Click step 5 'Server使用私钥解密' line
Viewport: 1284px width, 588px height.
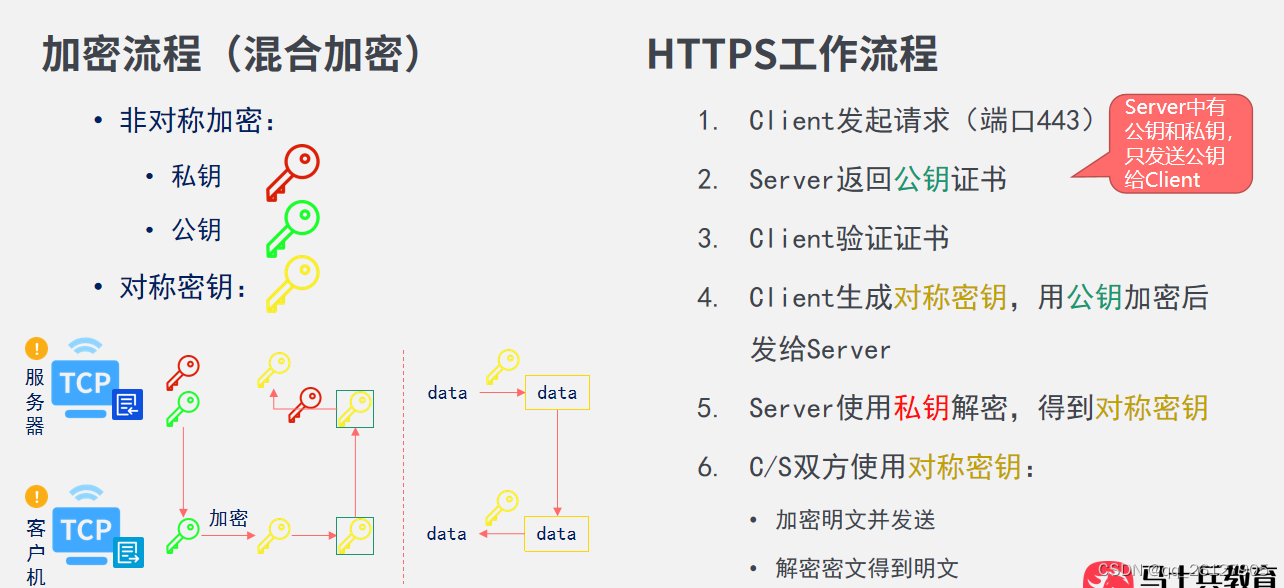[978, 408]
